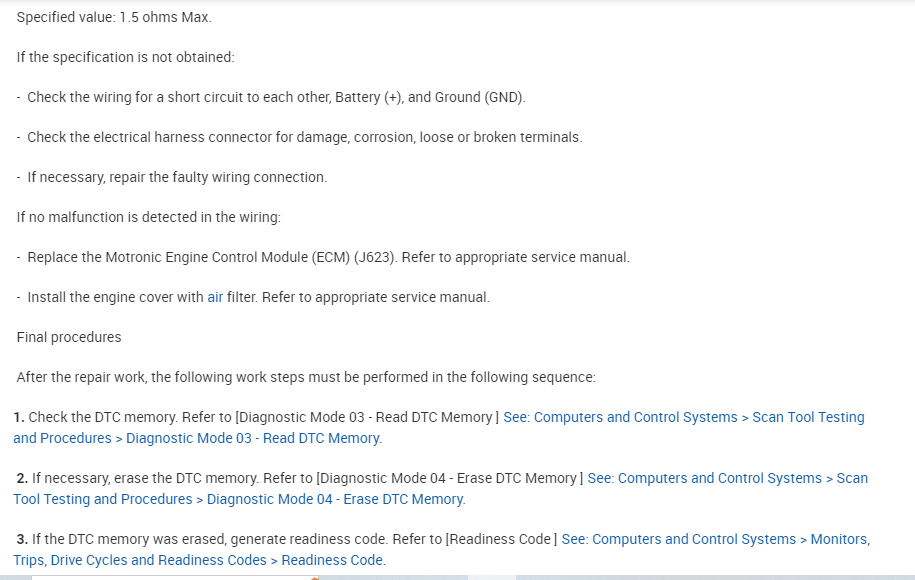915x580 pixels.
Task: Click bold step number 3
Action: click(21, 539)
